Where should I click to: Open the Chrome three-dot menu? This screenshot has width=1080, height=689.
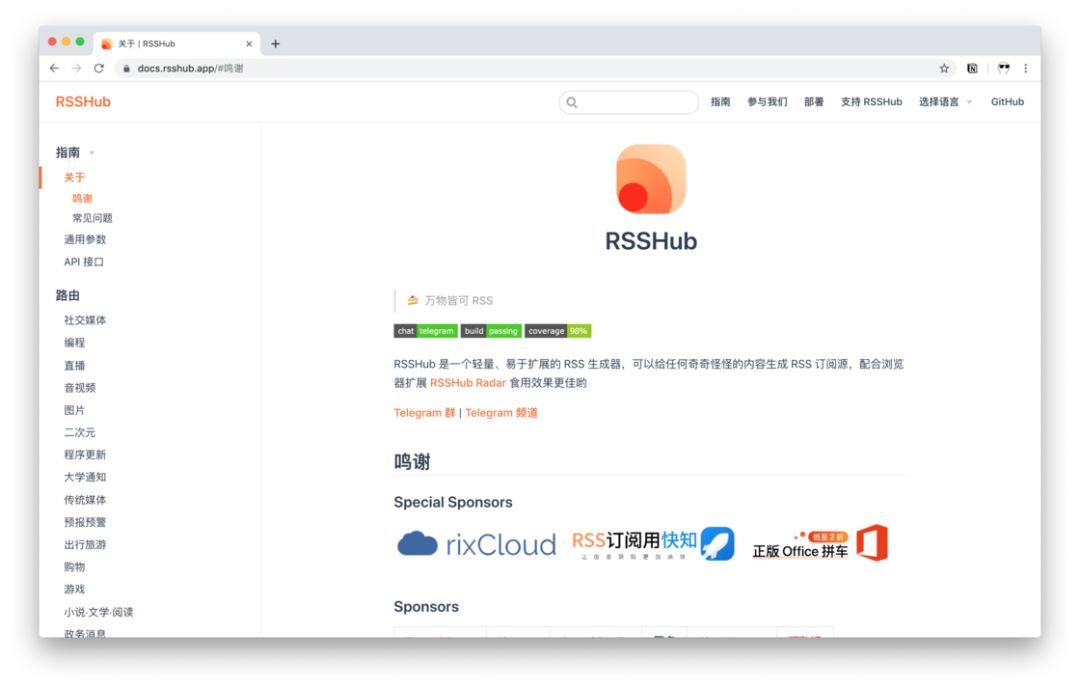1026,68
